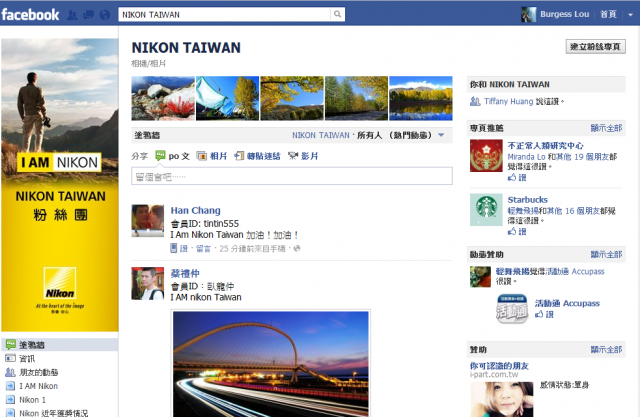Open 蔡禮仲's name link
The width and height of the screenshot is (640, 417).
tap(185, 273)
